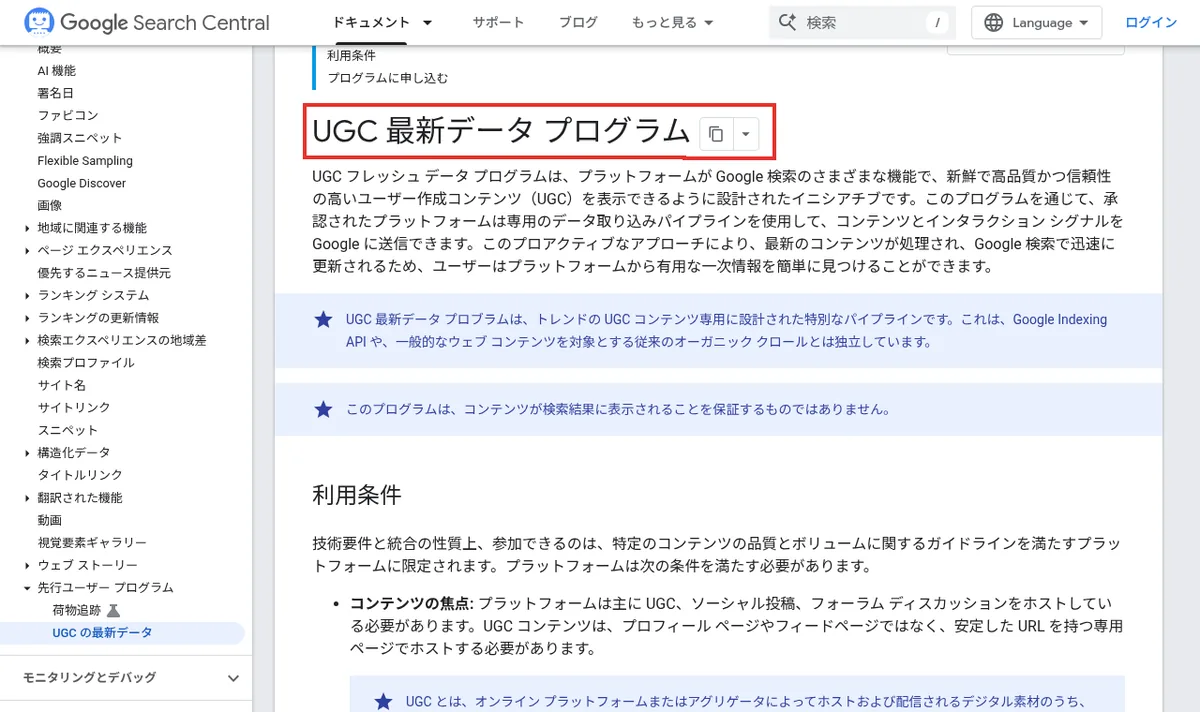Expand ウェブ ストーリー section
The height and width of the screenshot is (712, 1200).
[x=27, y=565]
